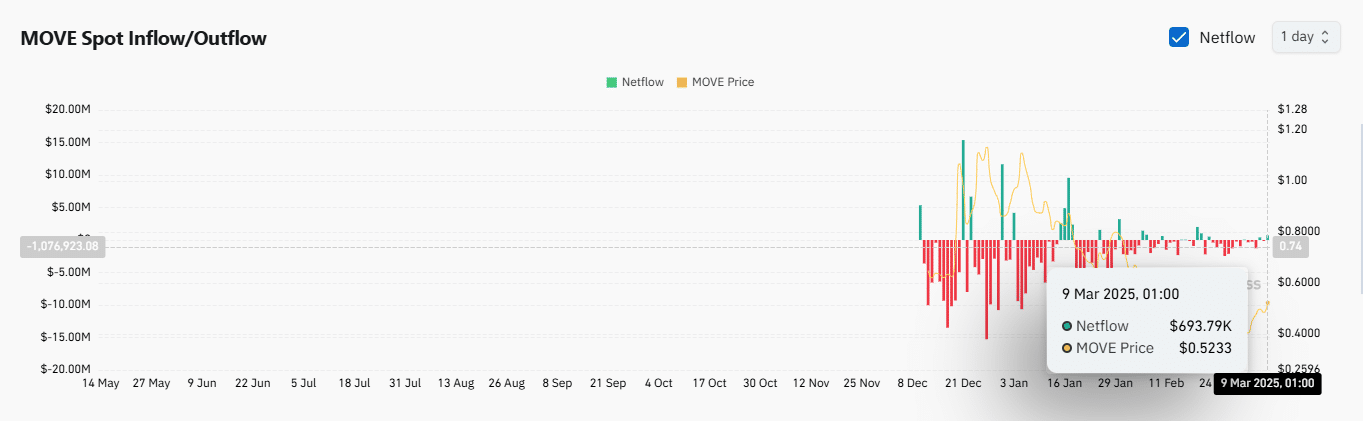
Task: Click the dropdown chevron arrows beside 1 day
Action: pos(1325,37)
